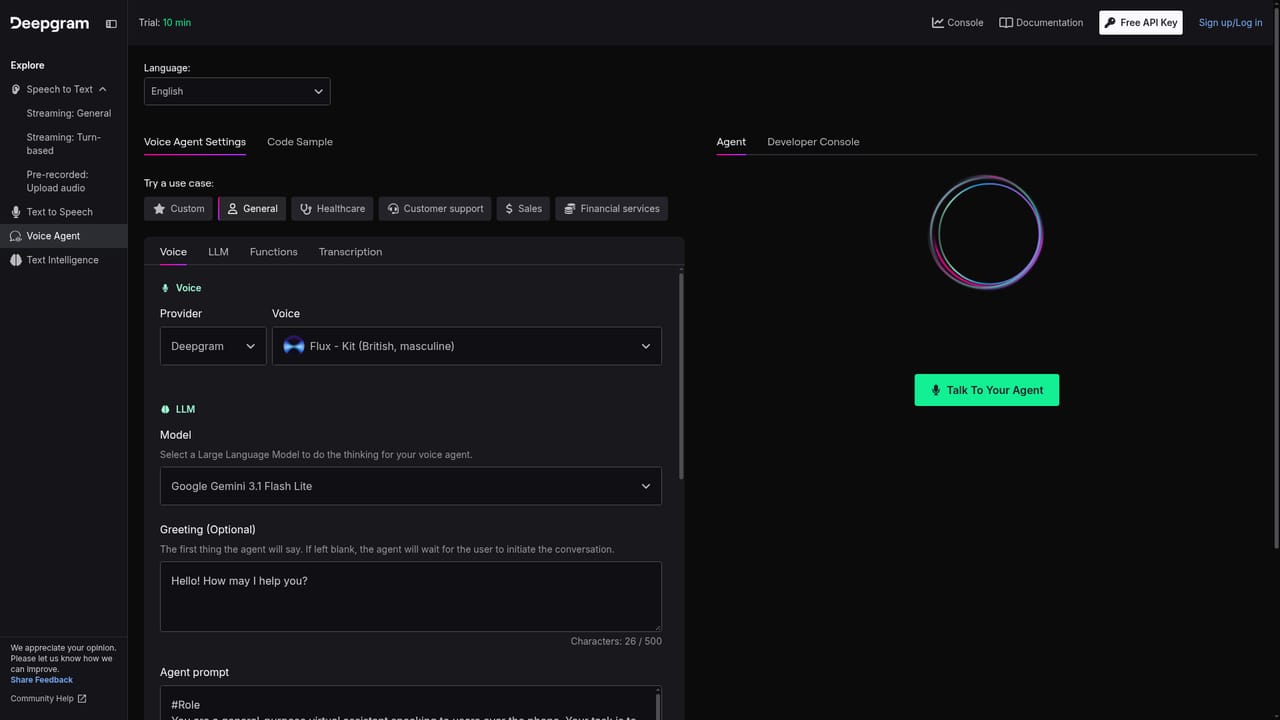This screenshot has height=720, width=1280.
Task: Click the Console chart icon
Action: pyautogui.click(x=938, y=22)
